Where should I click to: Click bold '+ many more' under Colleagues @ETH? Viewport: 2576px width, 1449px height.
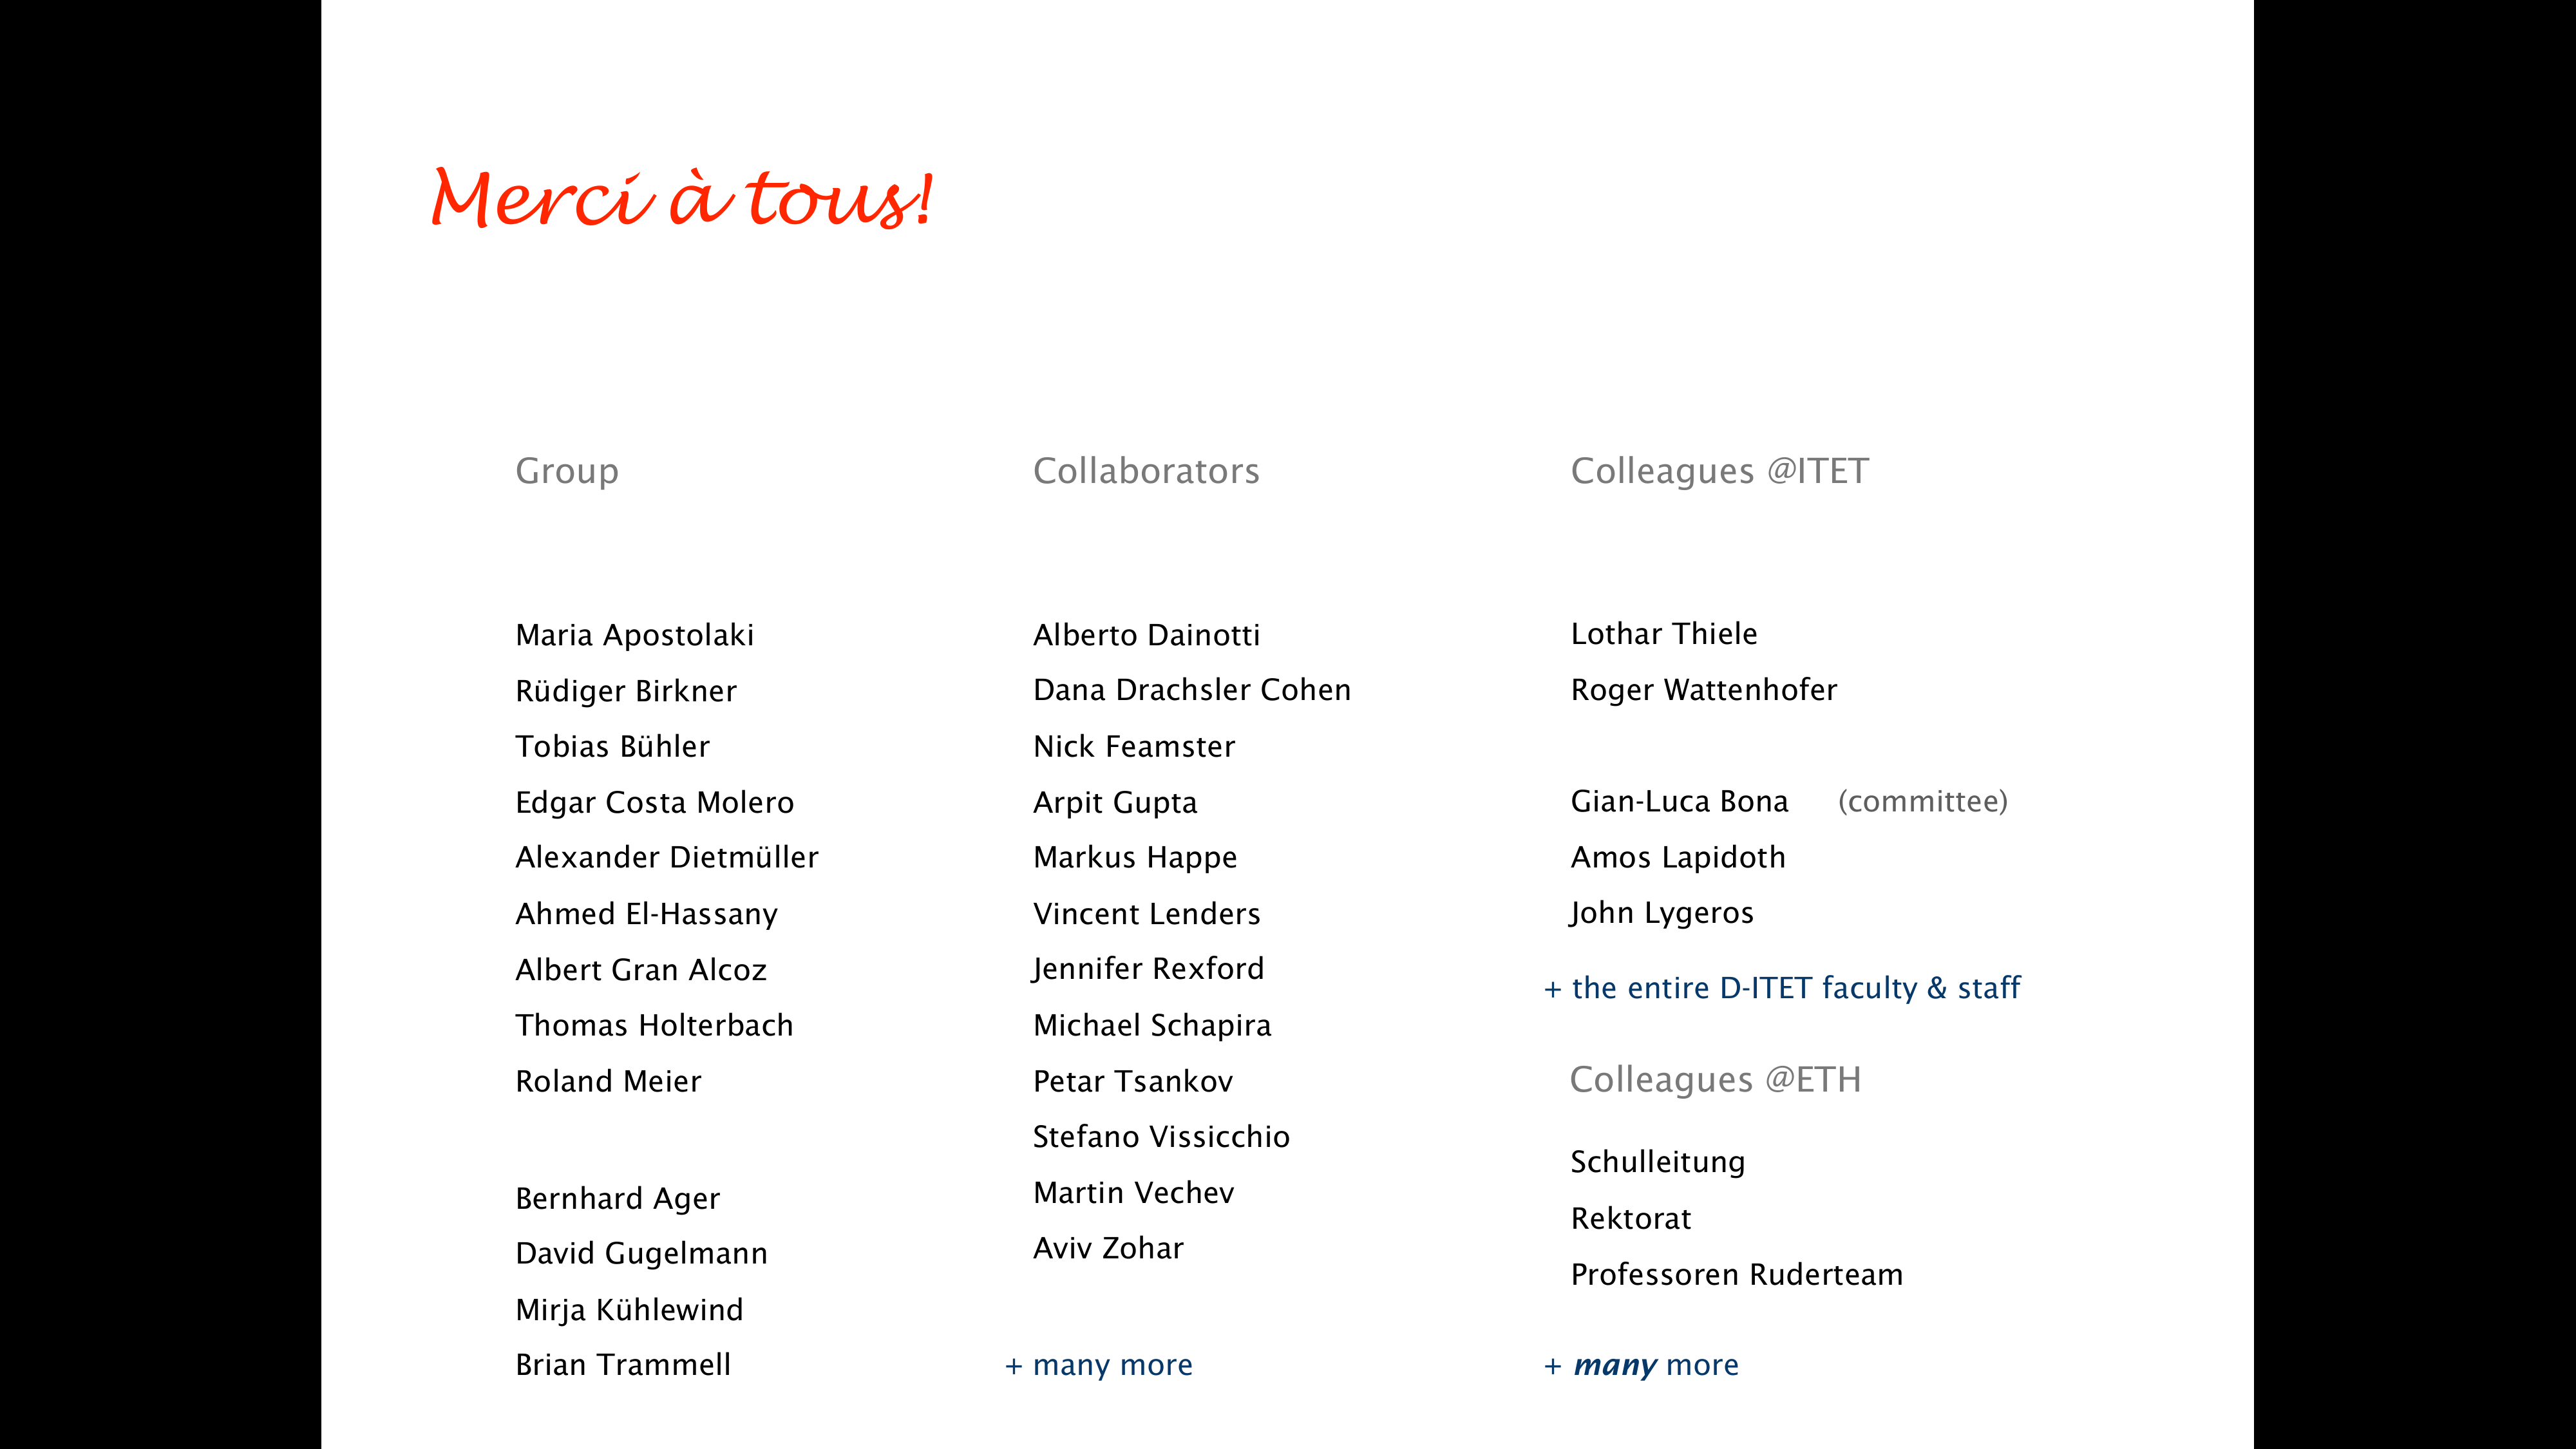[x=1640, y=1365]
